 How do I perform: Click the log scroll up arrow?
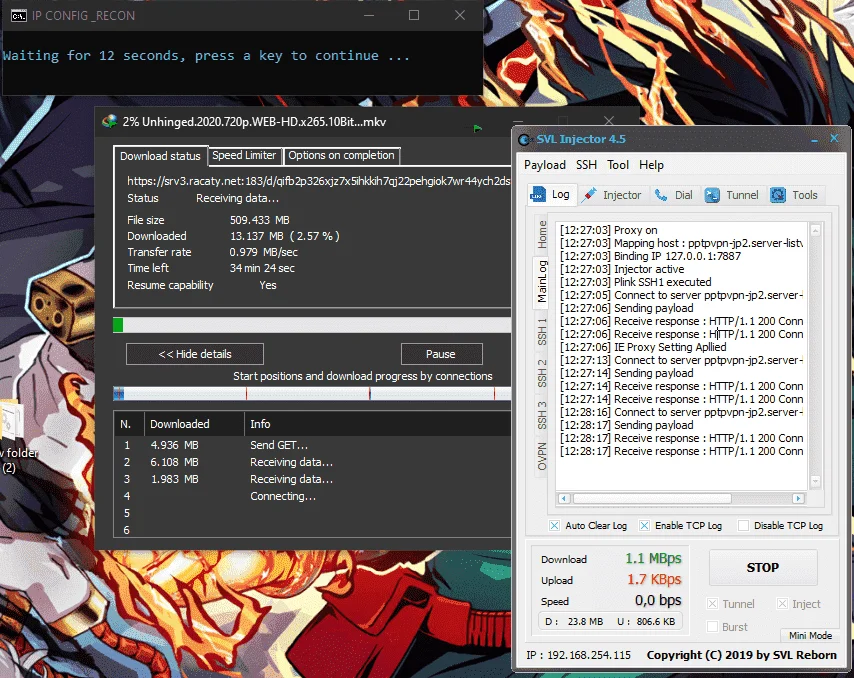point(815,231)
